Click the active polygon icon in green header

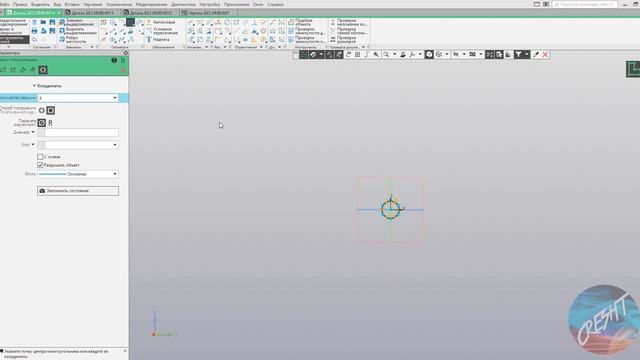[43, 70]
